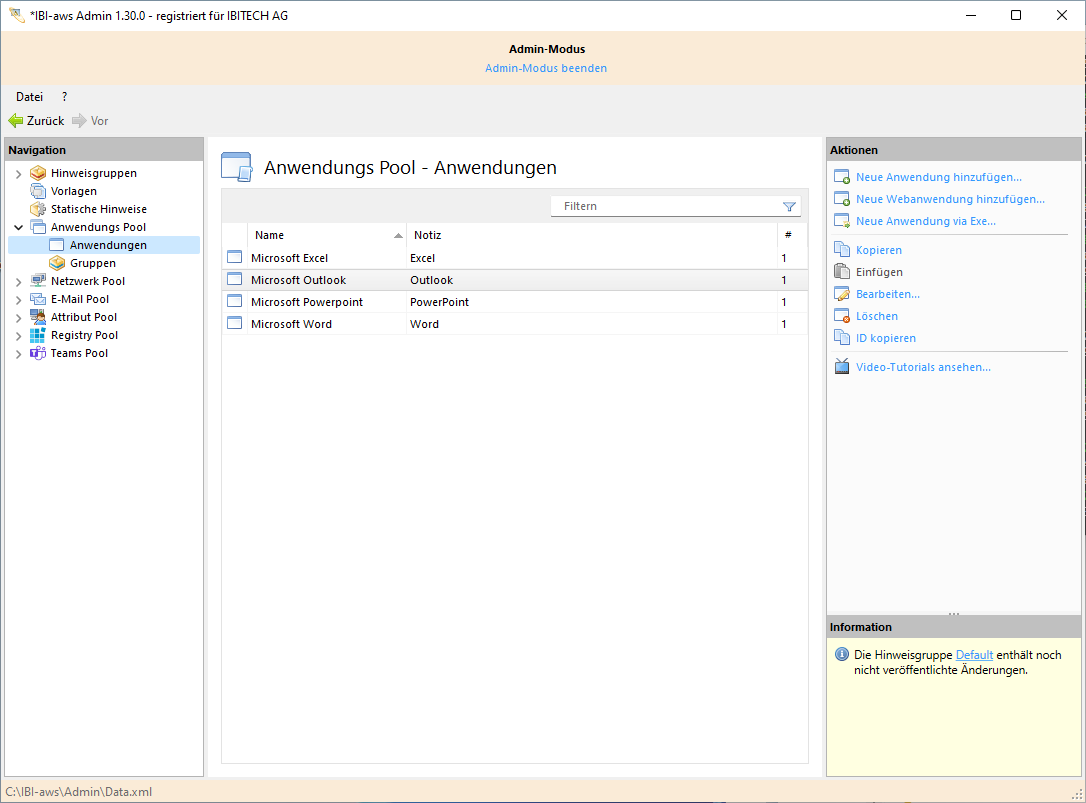Click the green Zurück arrow icon

pos(17,120)
